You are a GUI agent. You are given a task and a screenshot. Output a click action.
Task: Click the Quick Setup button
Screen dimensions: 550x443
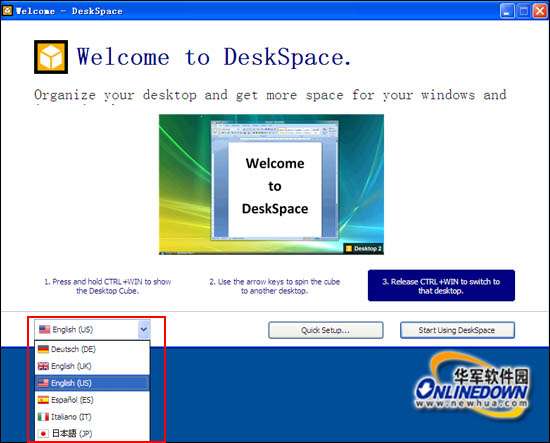pos(326,330)
